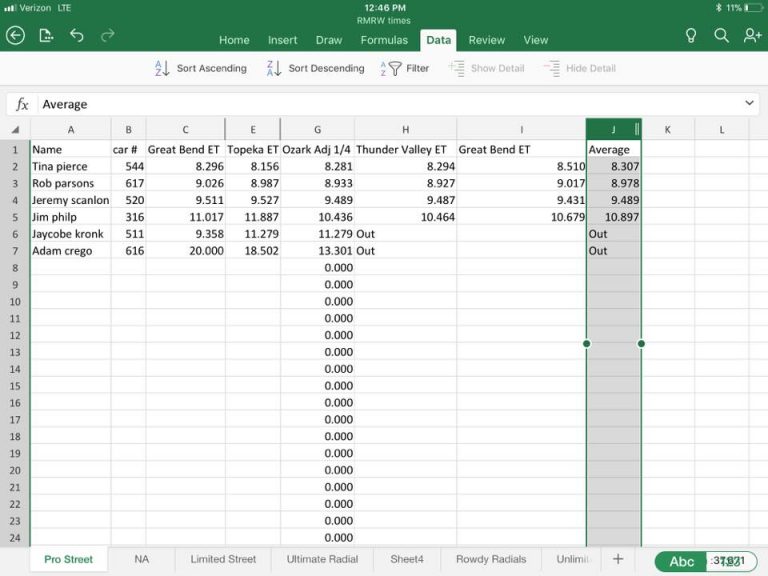The image size is (768, 576).
Task: Tap the share with people icon
Action: pos(752,35)
